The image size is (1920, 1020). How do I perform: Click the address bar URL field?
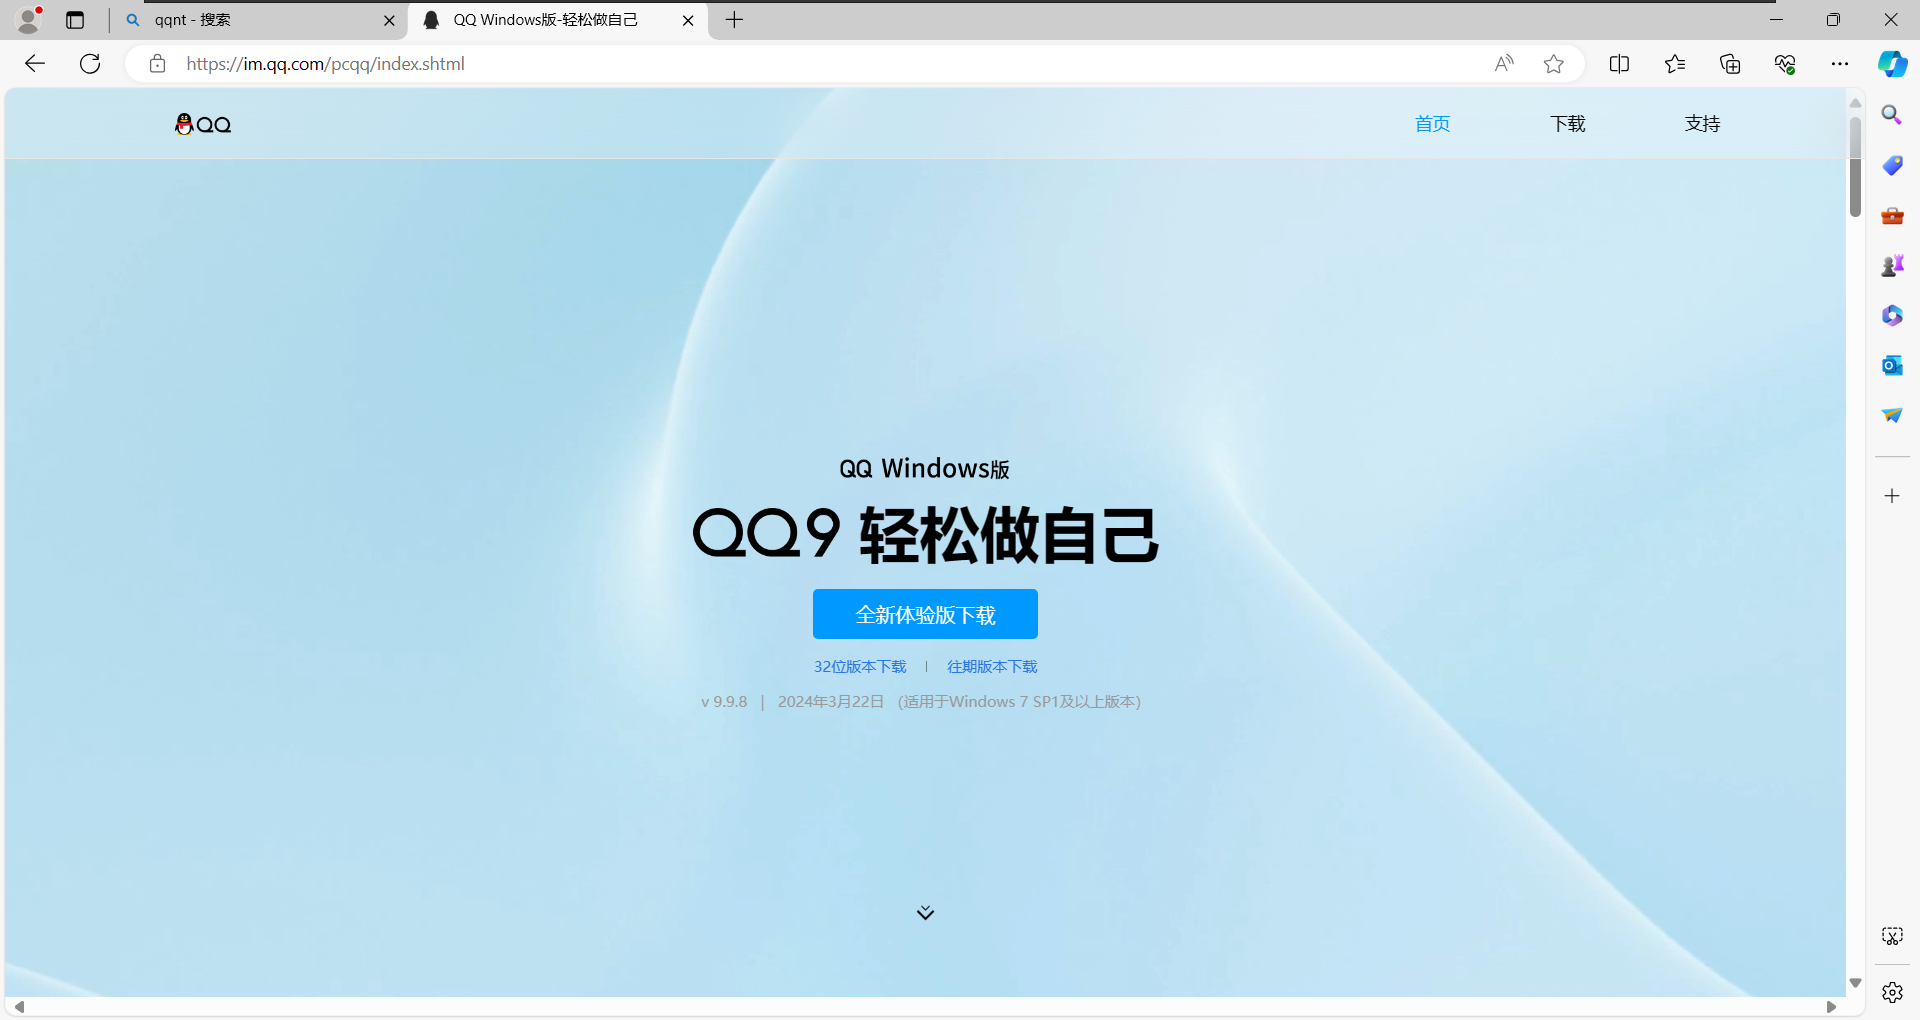point(800,64)
